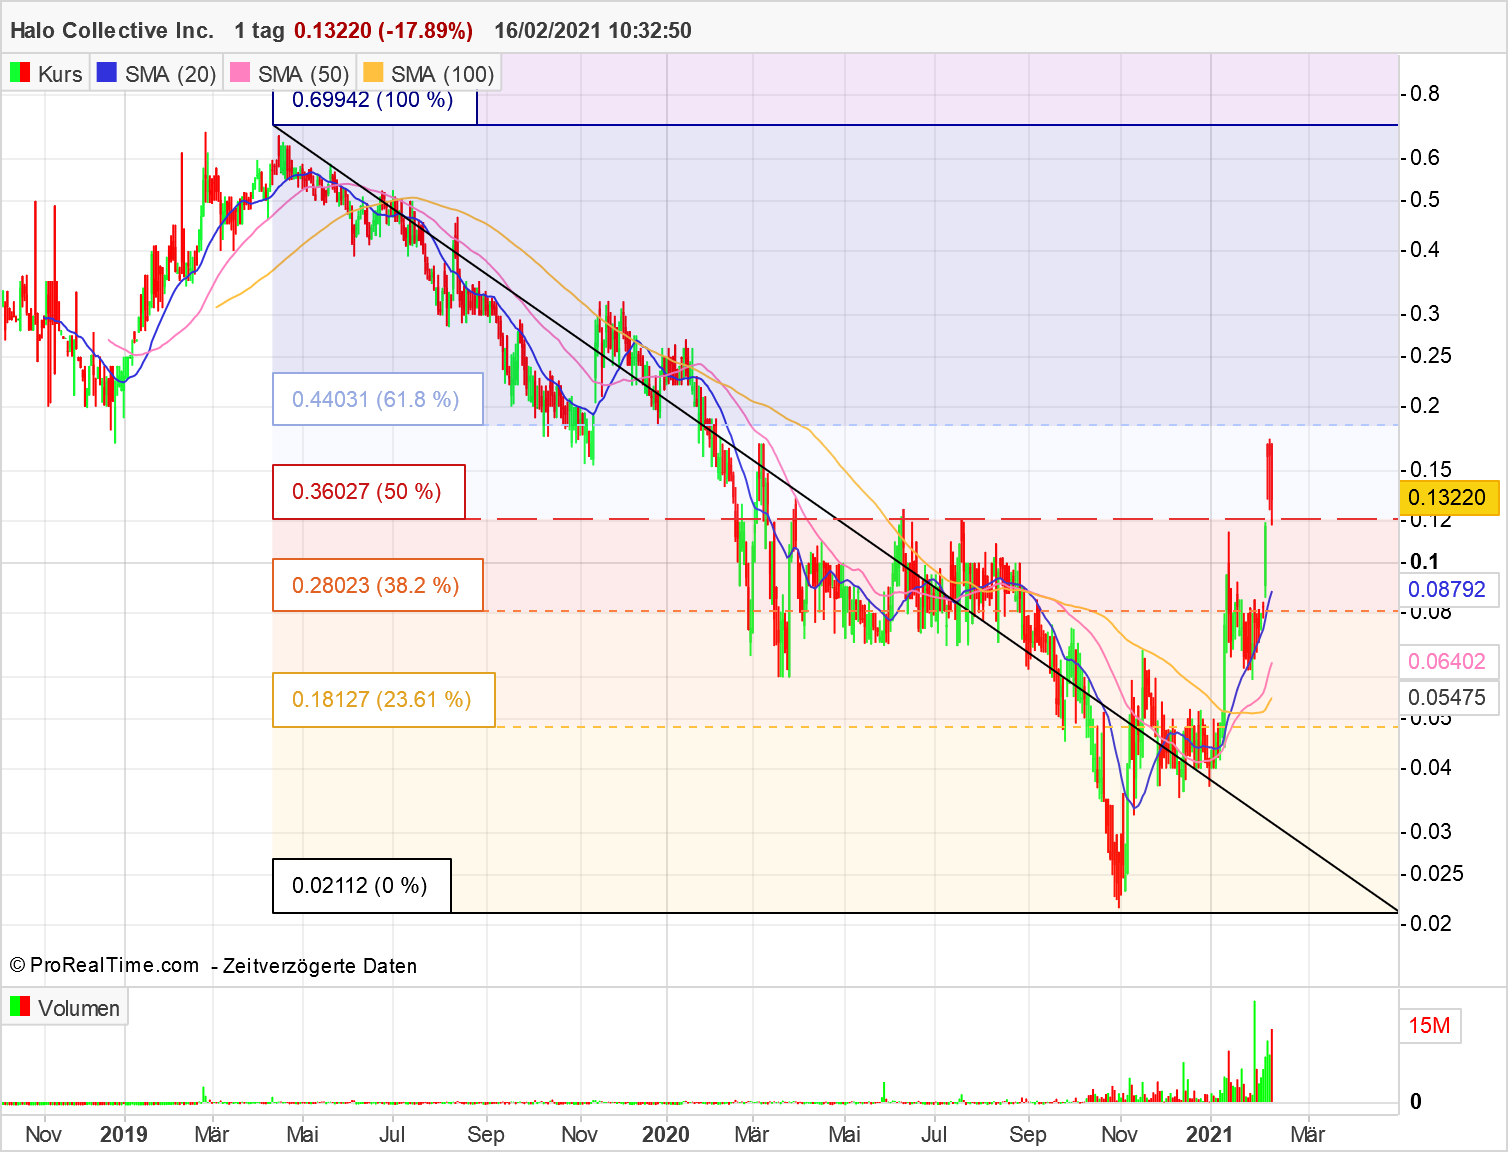Click the pink 0.06402 SMA value tag

pyautogui.click(x=1449, y=661)
